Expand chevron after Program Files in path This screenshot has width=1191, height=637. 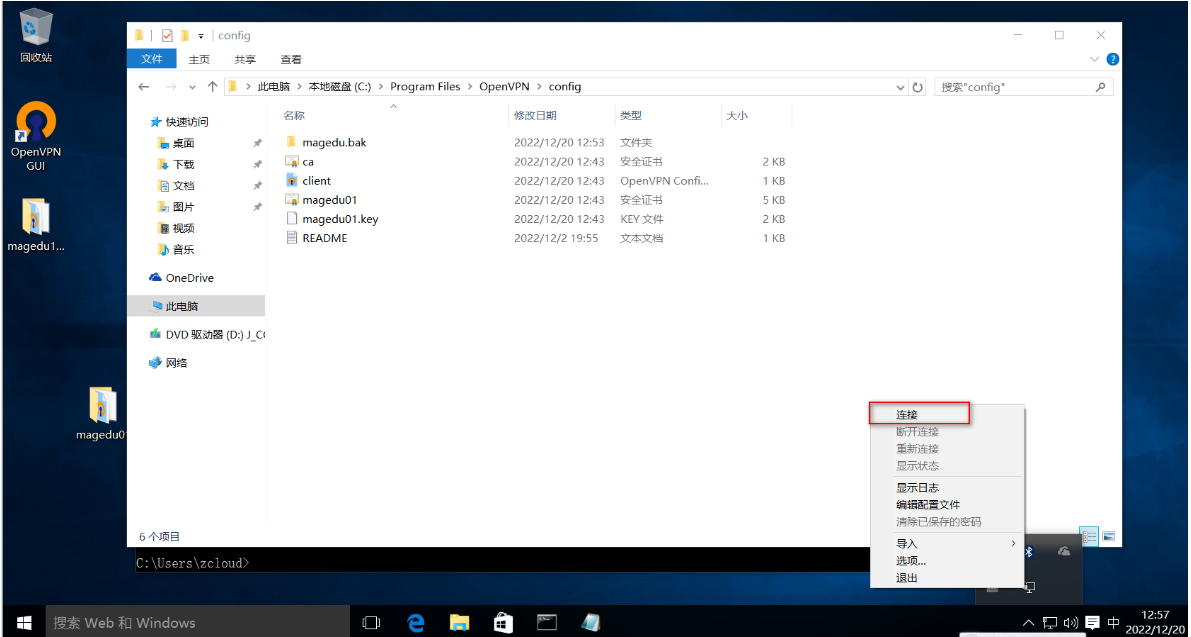click(469, 87)
